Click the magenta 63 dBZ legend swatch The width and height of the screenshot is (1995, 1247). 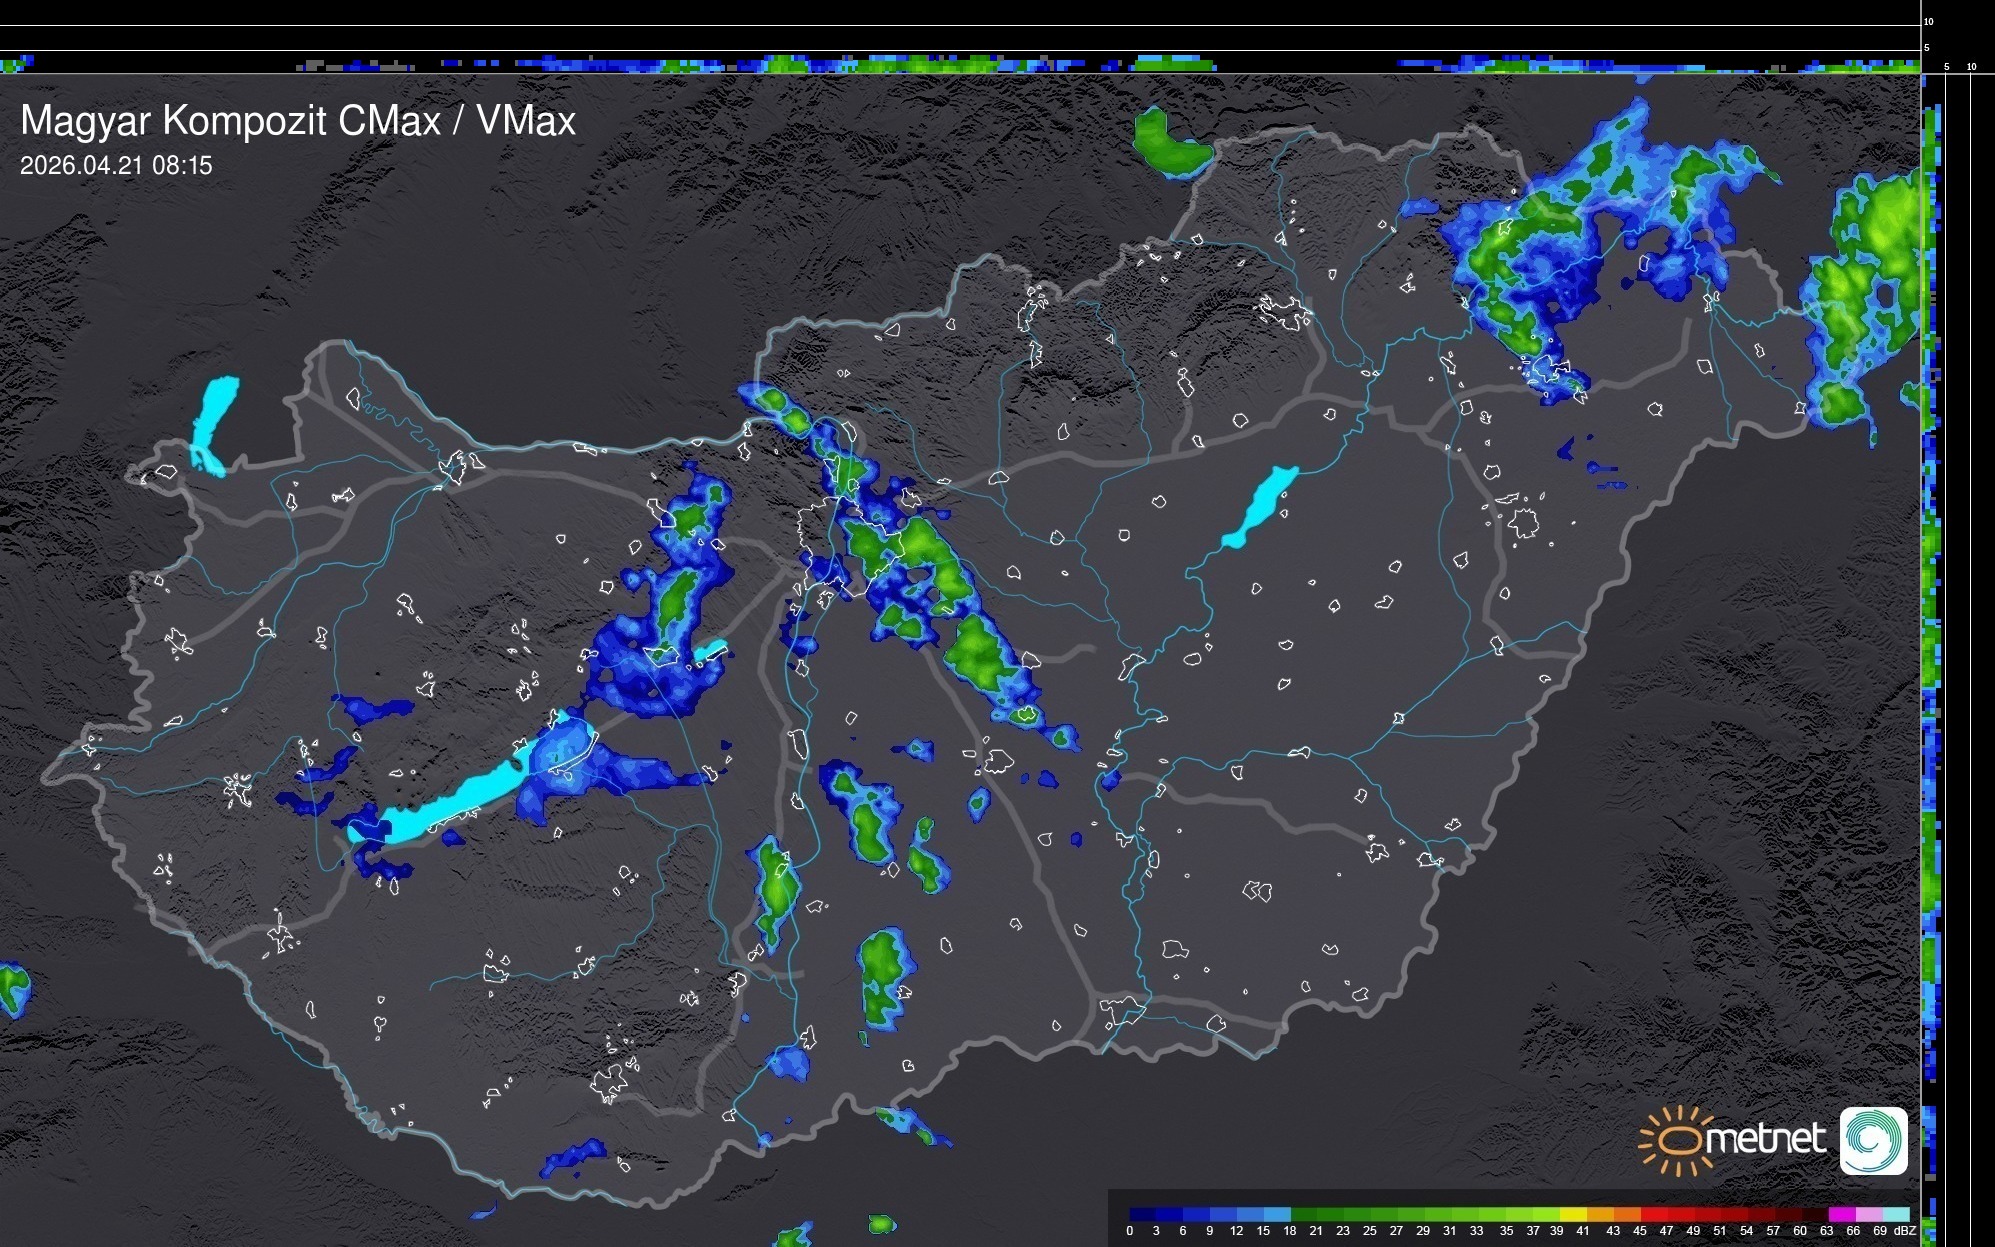1841,1214
